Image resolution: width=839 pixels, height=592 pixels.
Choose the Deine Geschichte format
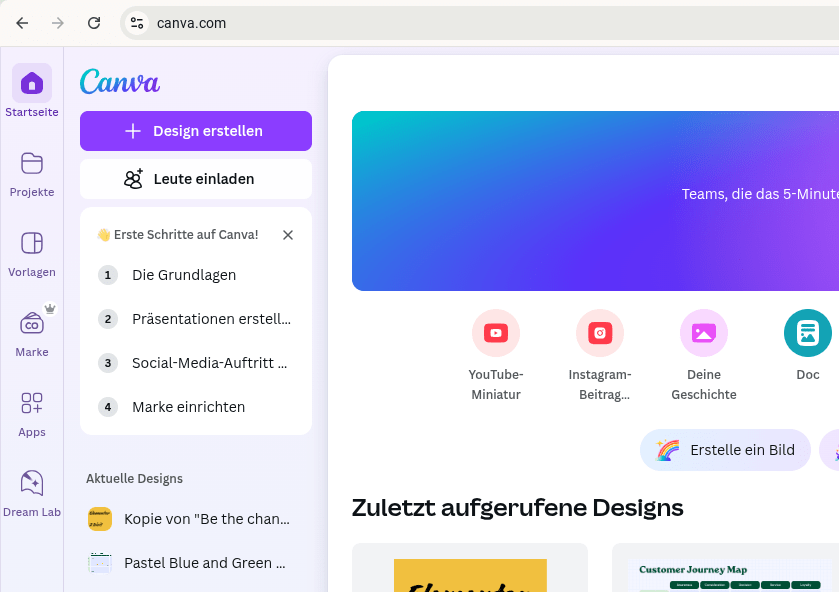coord(704,333)
